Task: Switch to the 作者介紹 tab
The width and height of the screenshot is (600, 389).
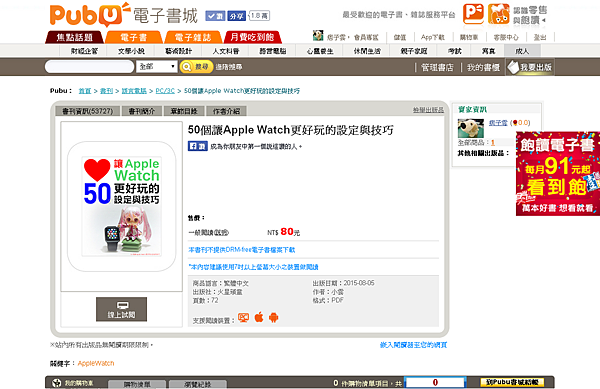Action: (x=226, y=111)
